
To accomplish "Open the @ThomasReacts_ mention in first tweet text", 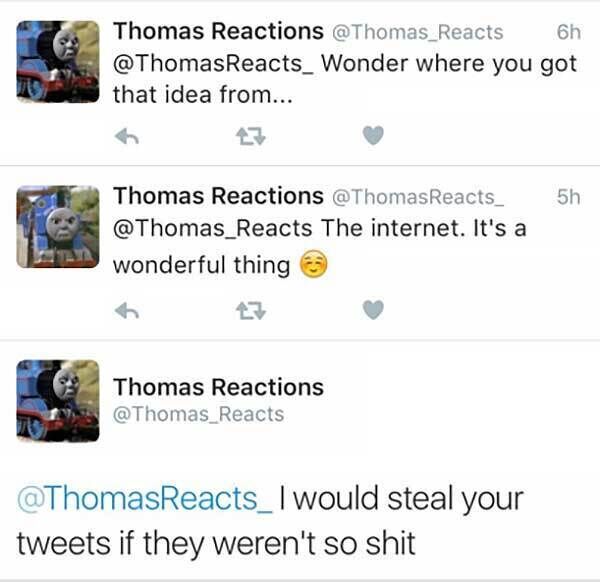I will [213, 64].
